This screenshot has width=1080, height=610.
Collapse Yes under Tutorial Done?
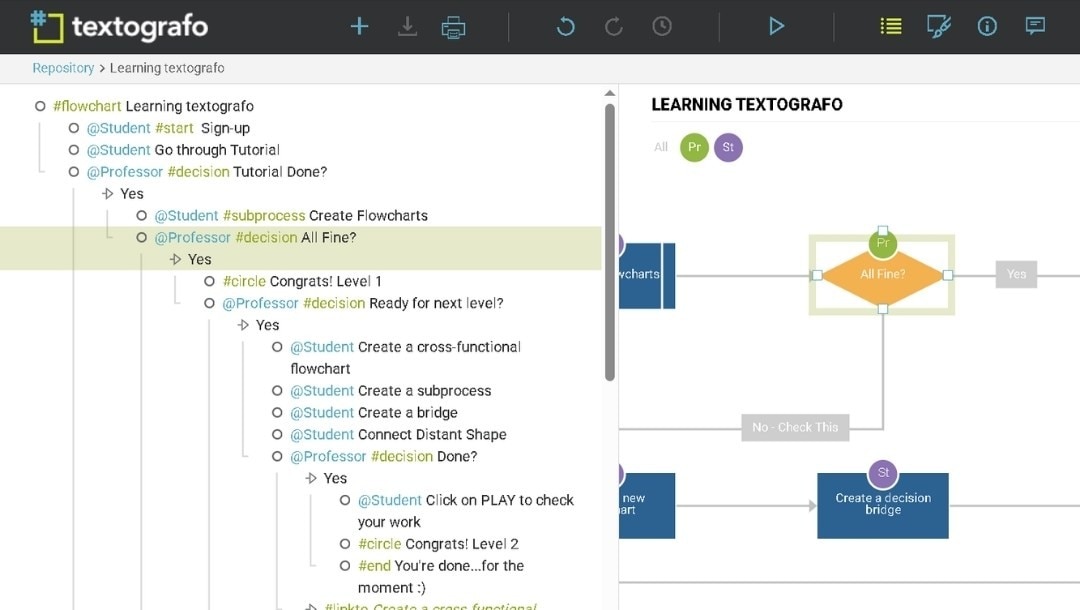[x=107, y=193]
